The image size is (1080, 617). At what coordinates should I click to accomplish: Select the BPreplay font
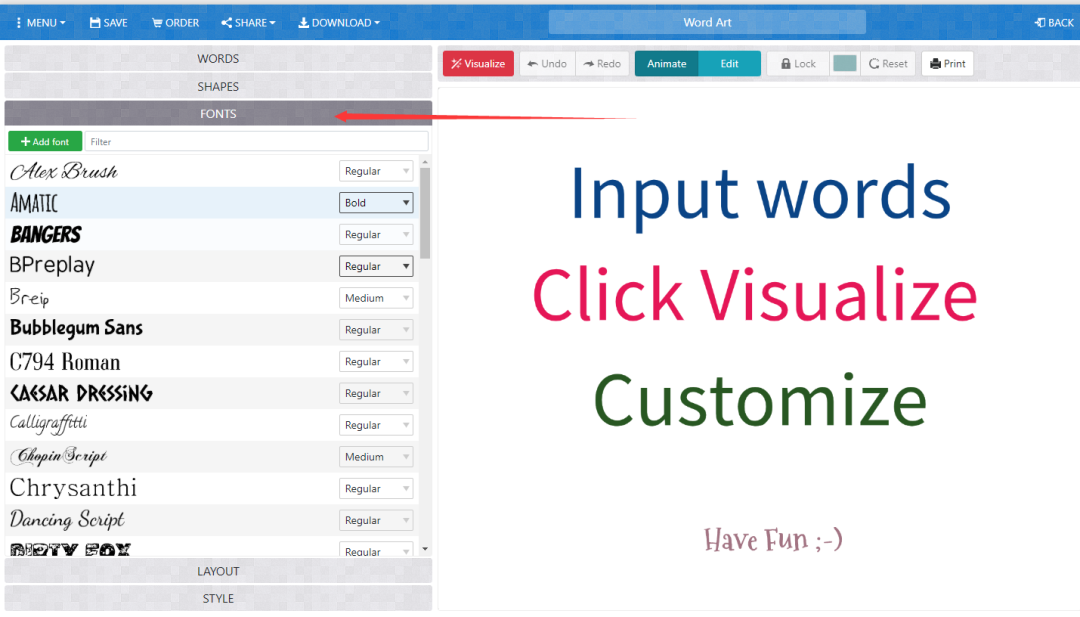click(x=52, y=266)
